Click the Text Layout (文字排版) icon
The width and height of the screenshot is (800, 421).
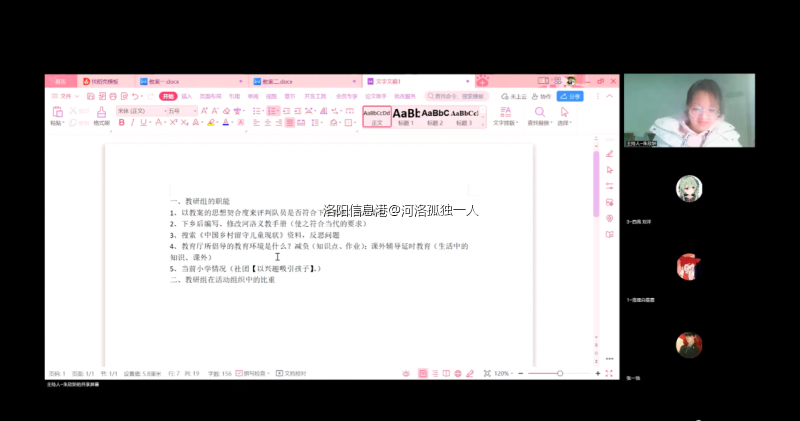click(x=506, y=112)
